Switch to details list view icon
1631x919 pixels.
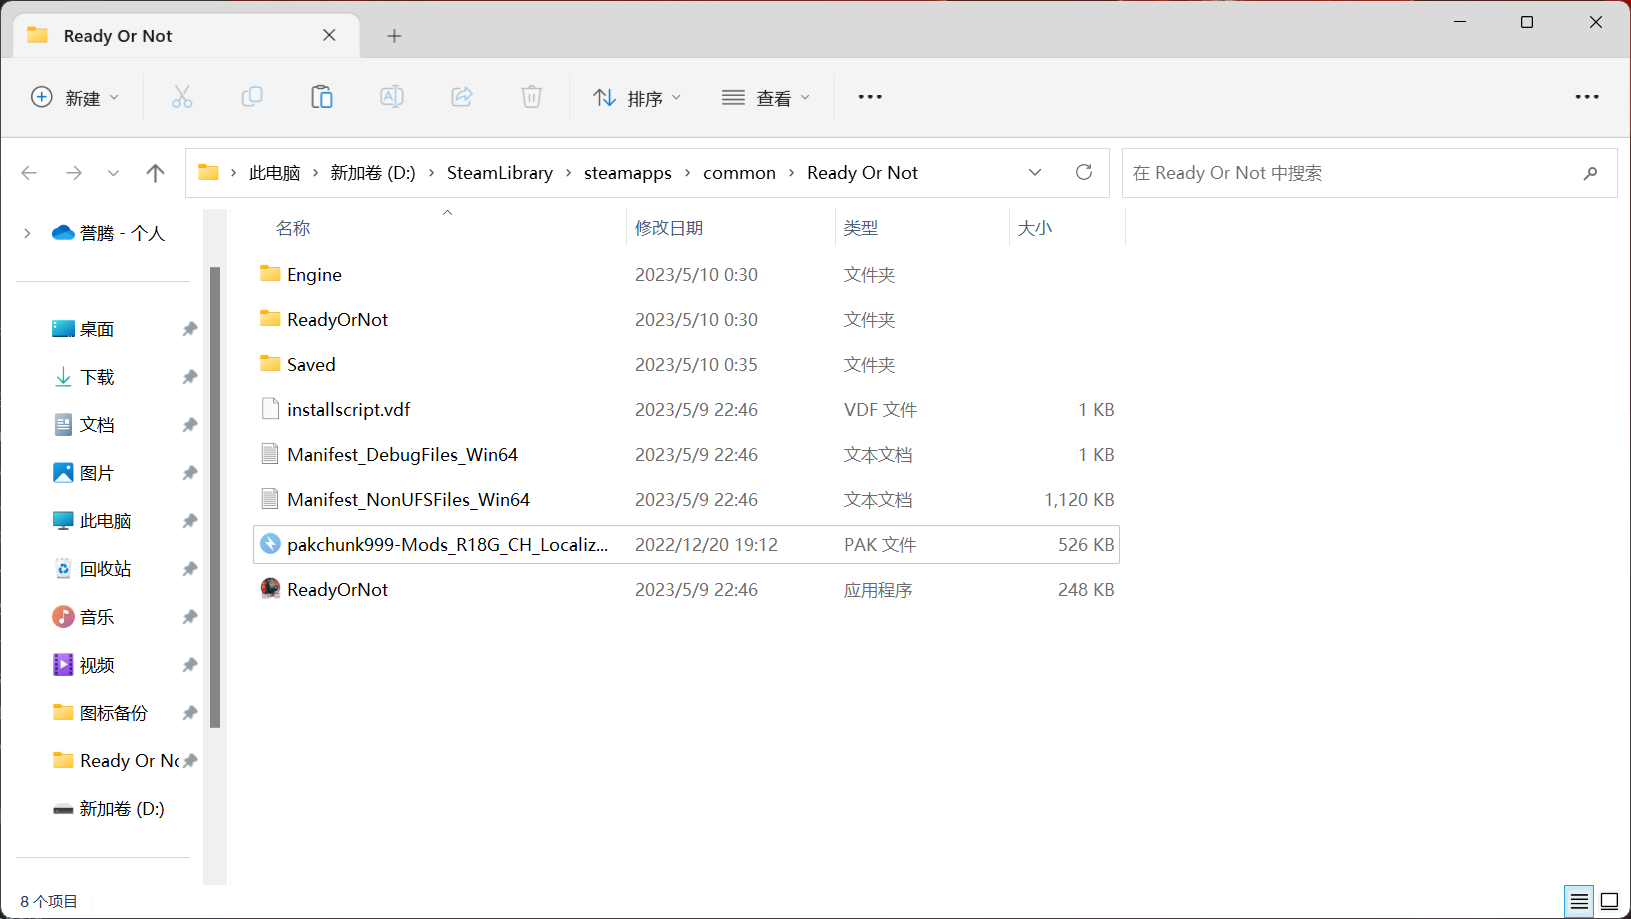pos(1579,901)
